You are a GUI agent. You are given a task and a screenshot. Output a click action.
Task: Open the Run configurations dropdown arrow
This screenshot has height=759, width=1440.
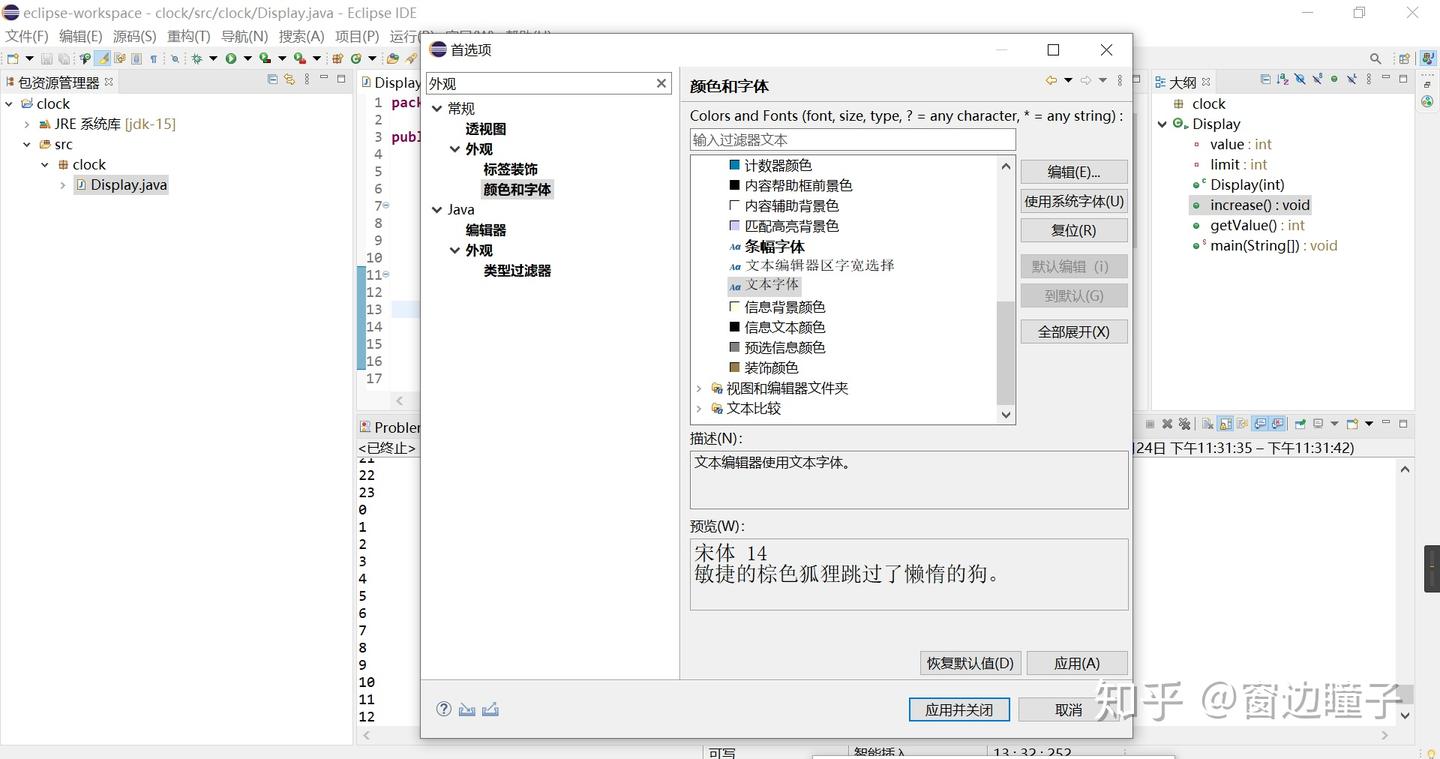click(x=248, y=59)
